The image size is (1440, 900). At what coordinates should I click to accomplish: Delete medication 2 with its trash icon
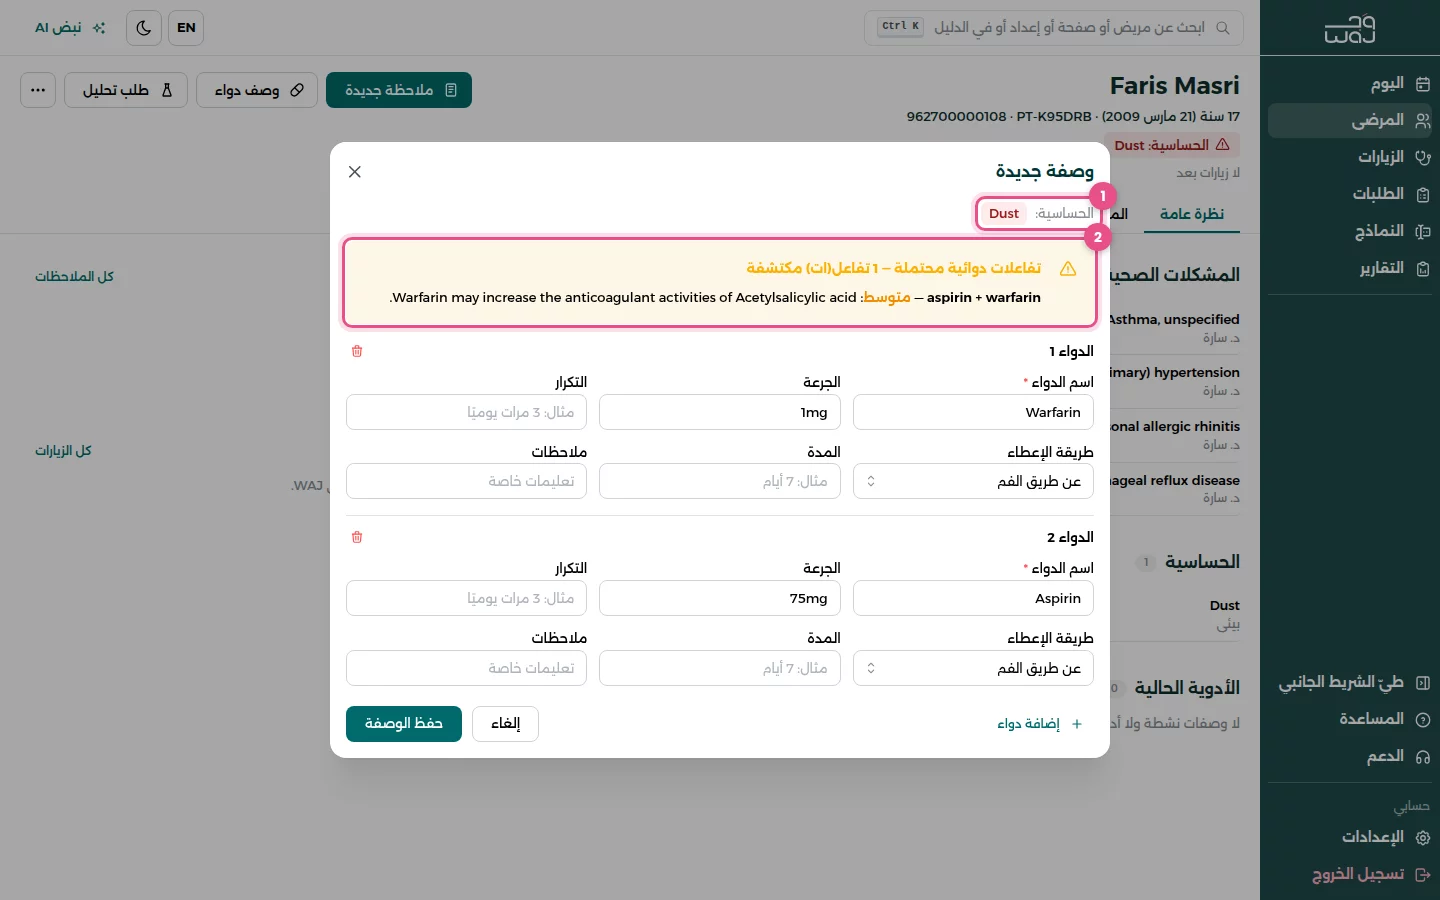click(x=357, y=537)
